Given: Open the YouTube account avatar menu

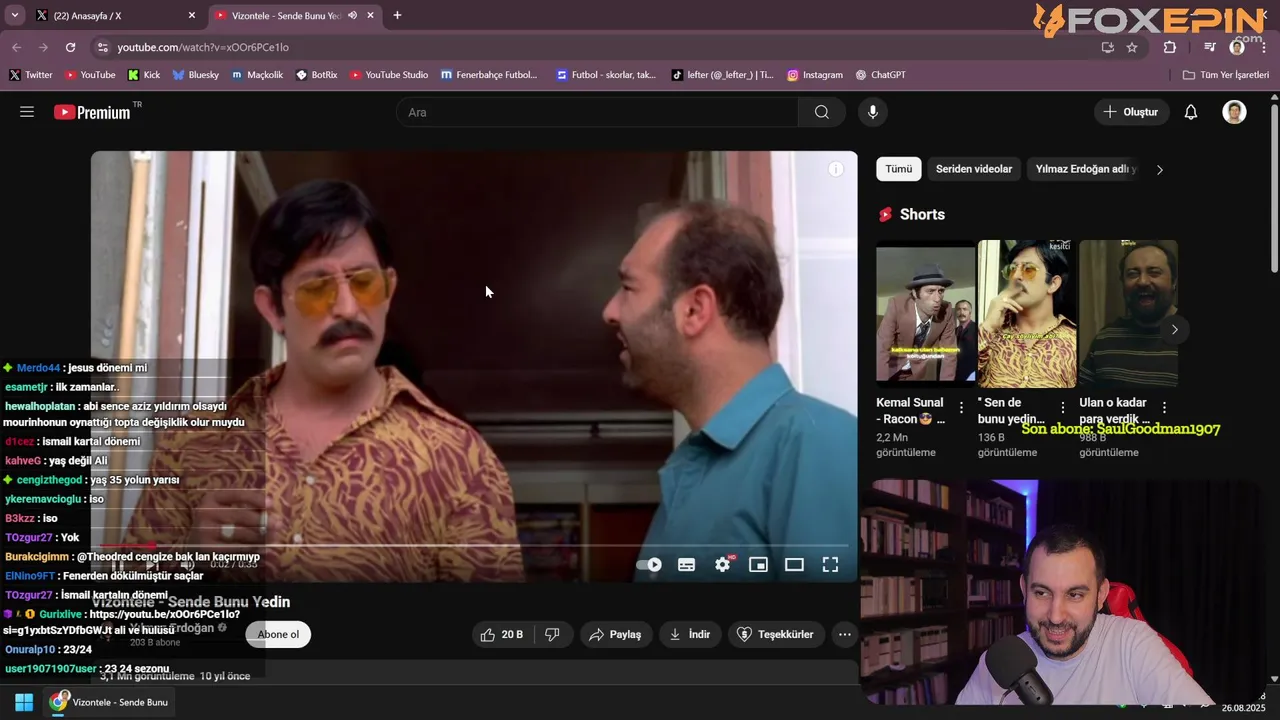Looking at the screenshot, I should [1234, 112].
